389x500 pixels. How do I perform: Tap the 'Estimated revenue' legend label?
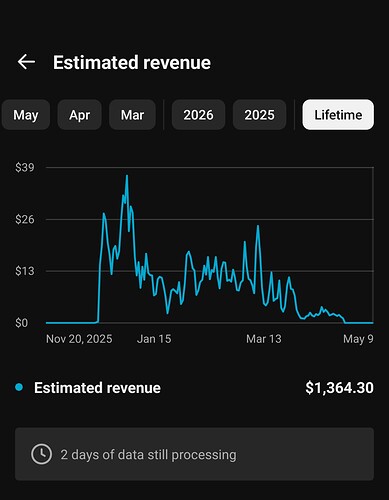(97, 388)
